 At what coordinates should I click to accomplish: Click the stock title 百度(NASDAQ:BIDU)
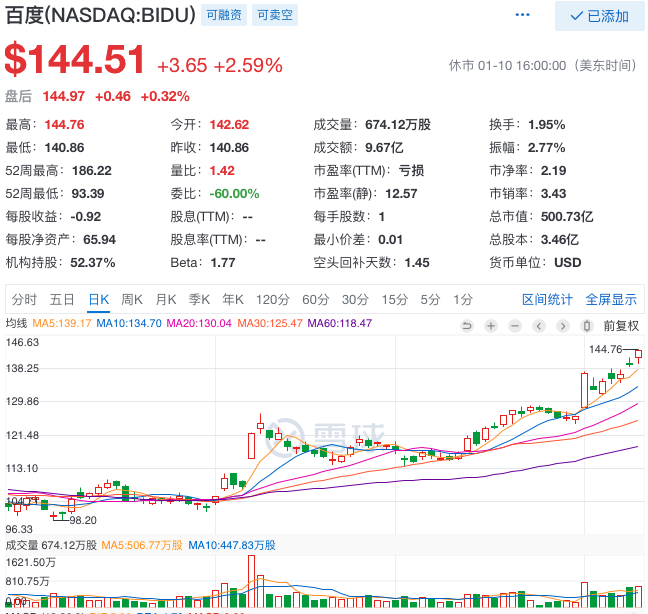coord(100,15)
